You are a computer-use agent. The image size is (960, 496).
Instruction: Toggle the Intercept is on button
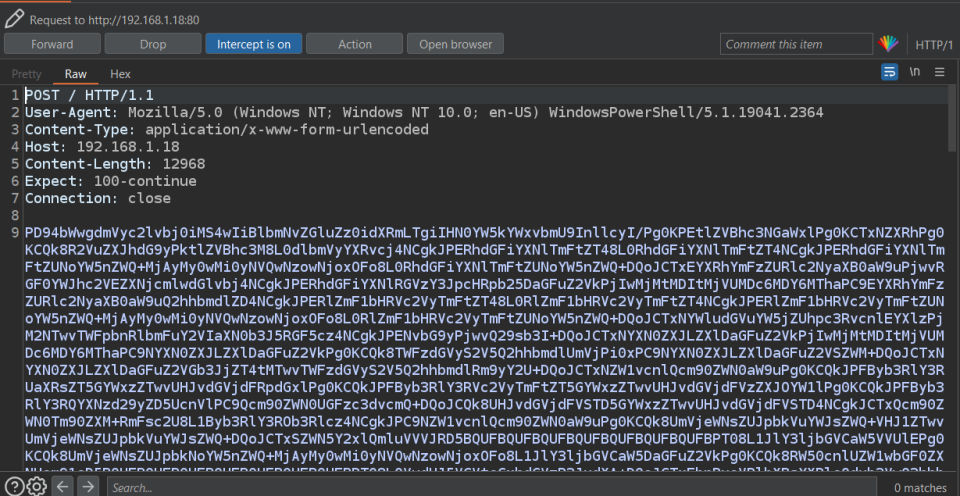point(253,44)
